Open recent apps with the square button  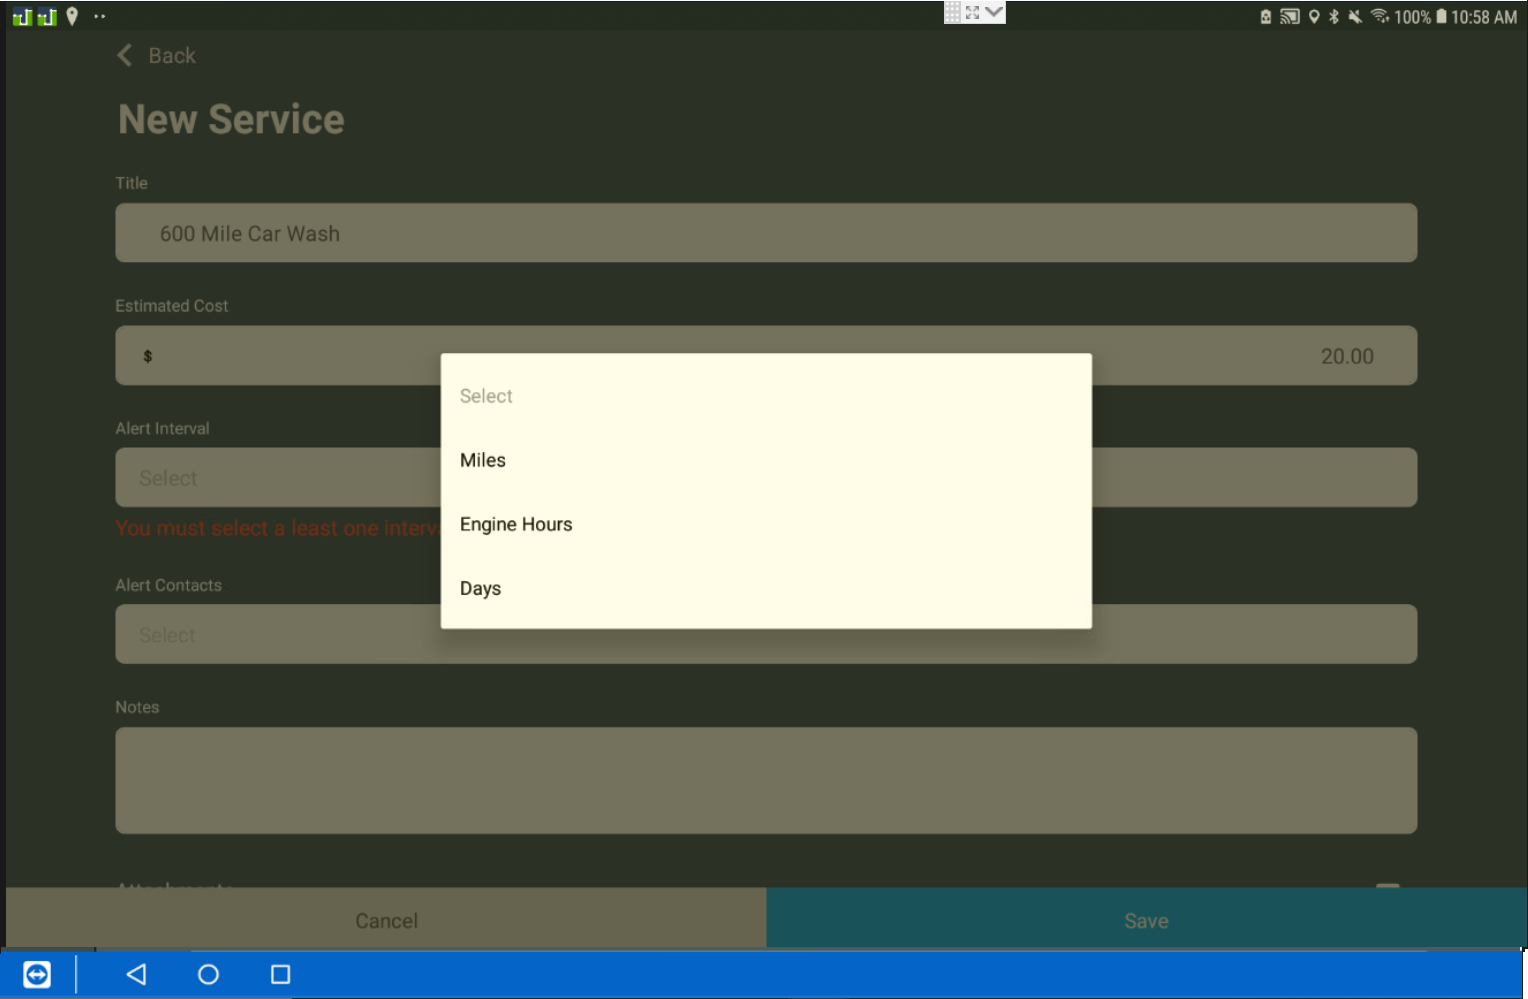point(280,974)
